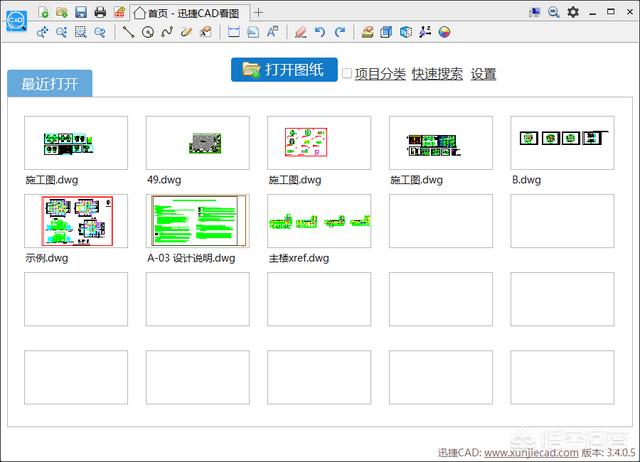Click the zoom extents double-magnifier icon
The image size is (640, 462).
100,32
